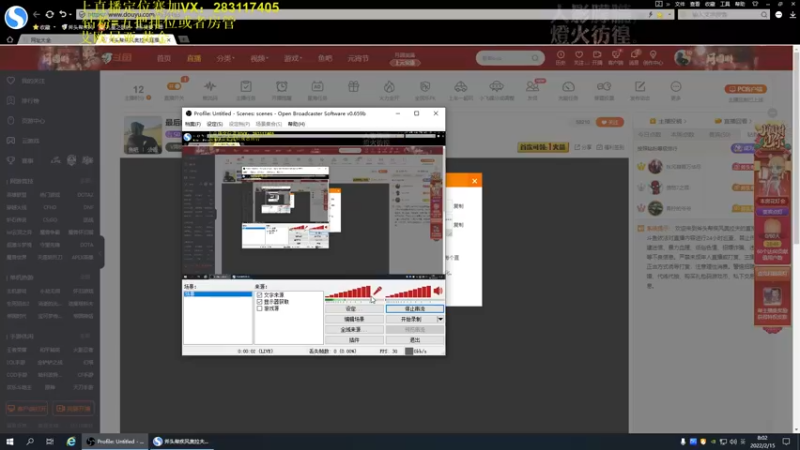Click the browser back arrow
The image size is (800, 450).
(x=36, y=14)
